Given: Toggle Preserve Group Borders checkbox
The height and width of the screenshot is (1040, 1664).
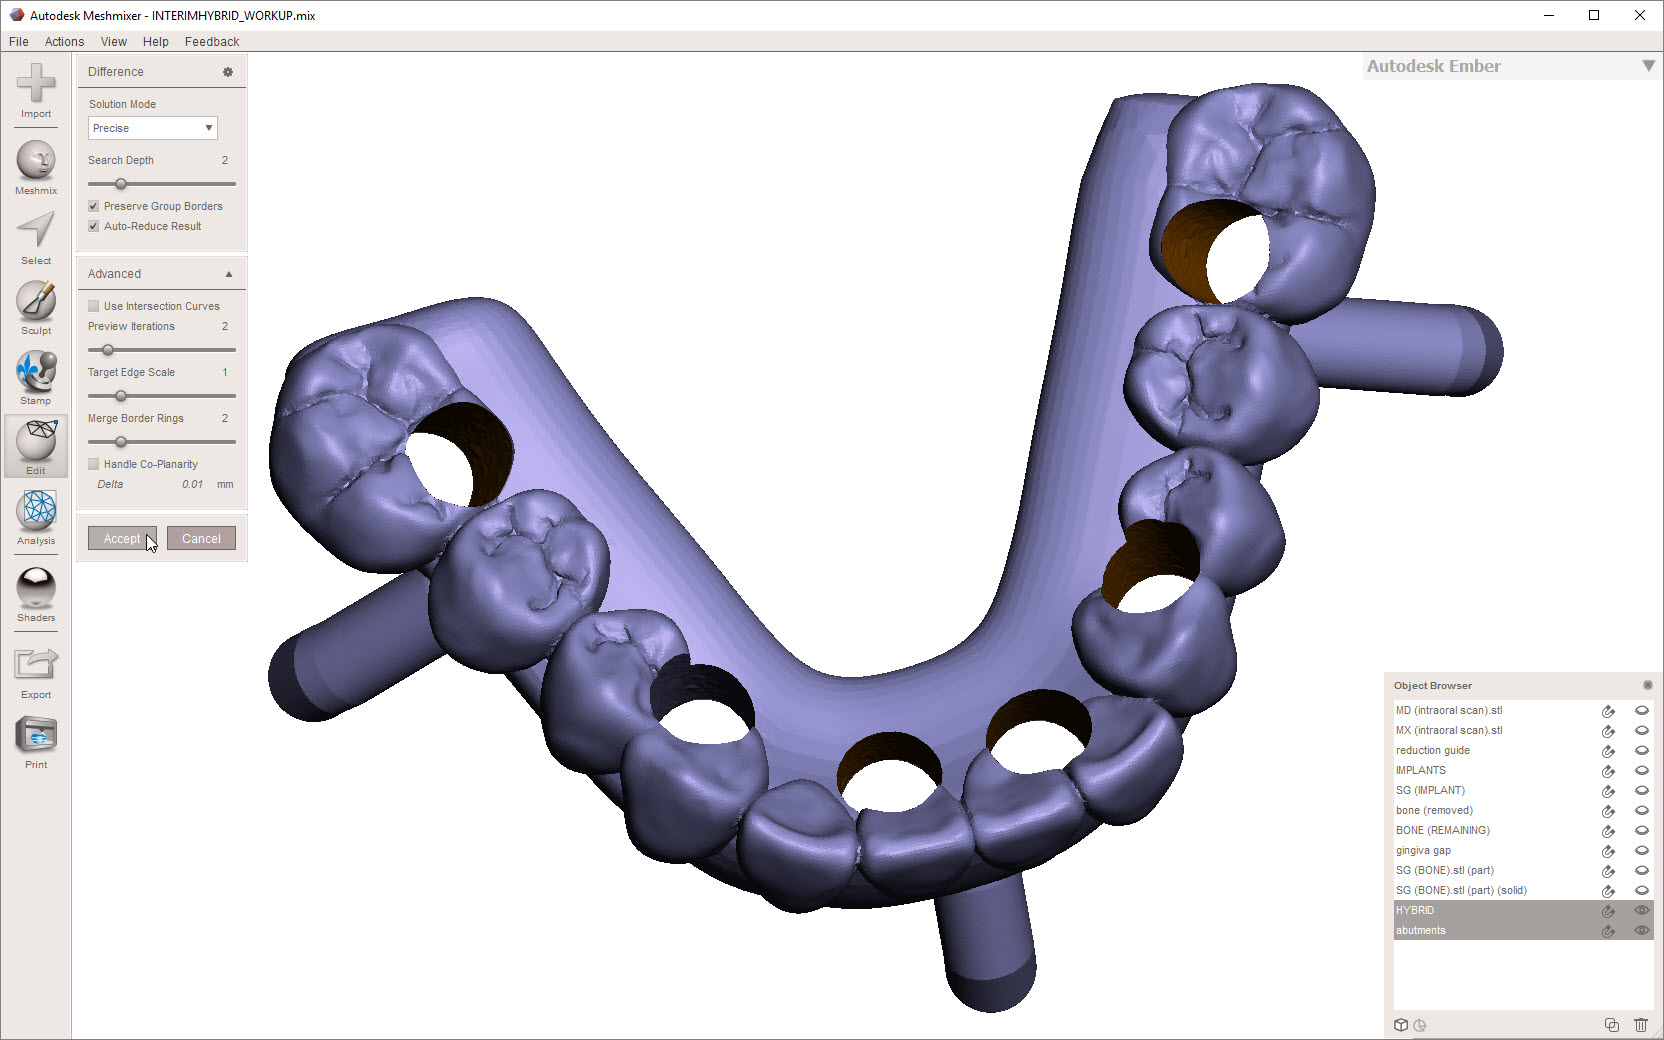Looking at the screenshot, I should click(x=93, y=206).
